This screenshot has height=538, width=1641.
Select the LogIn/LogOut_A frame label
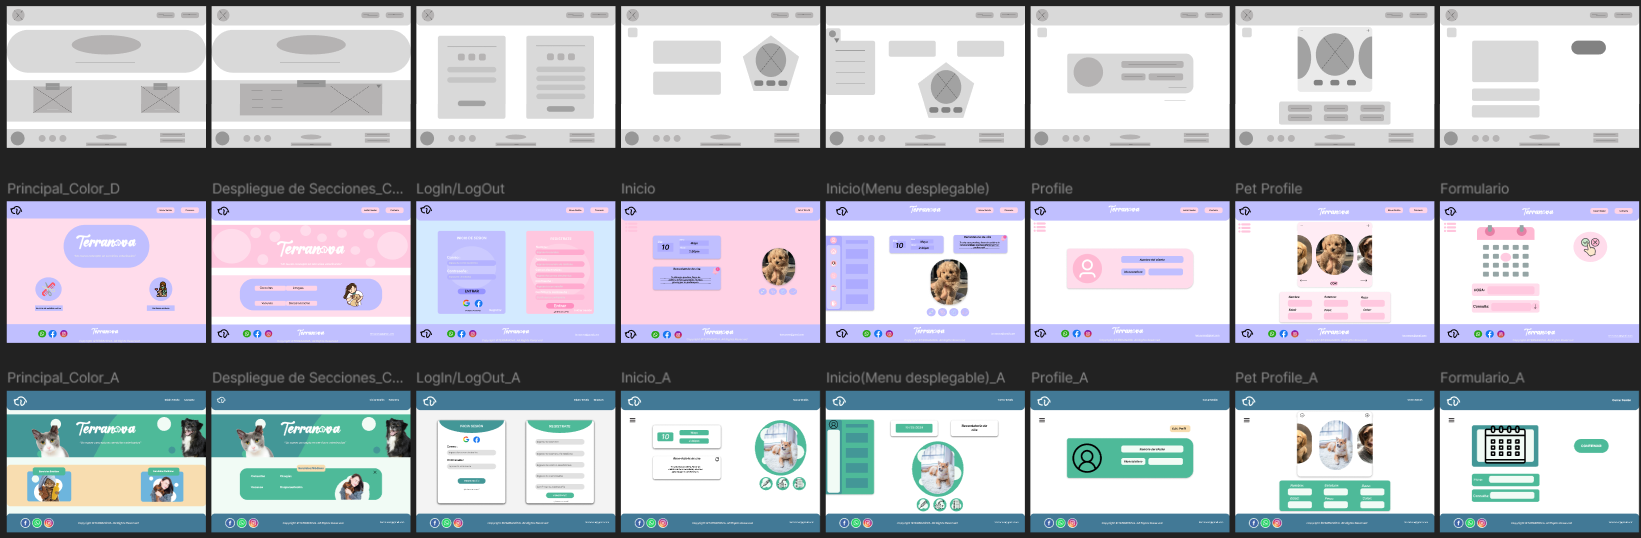(x=468, y=378)
